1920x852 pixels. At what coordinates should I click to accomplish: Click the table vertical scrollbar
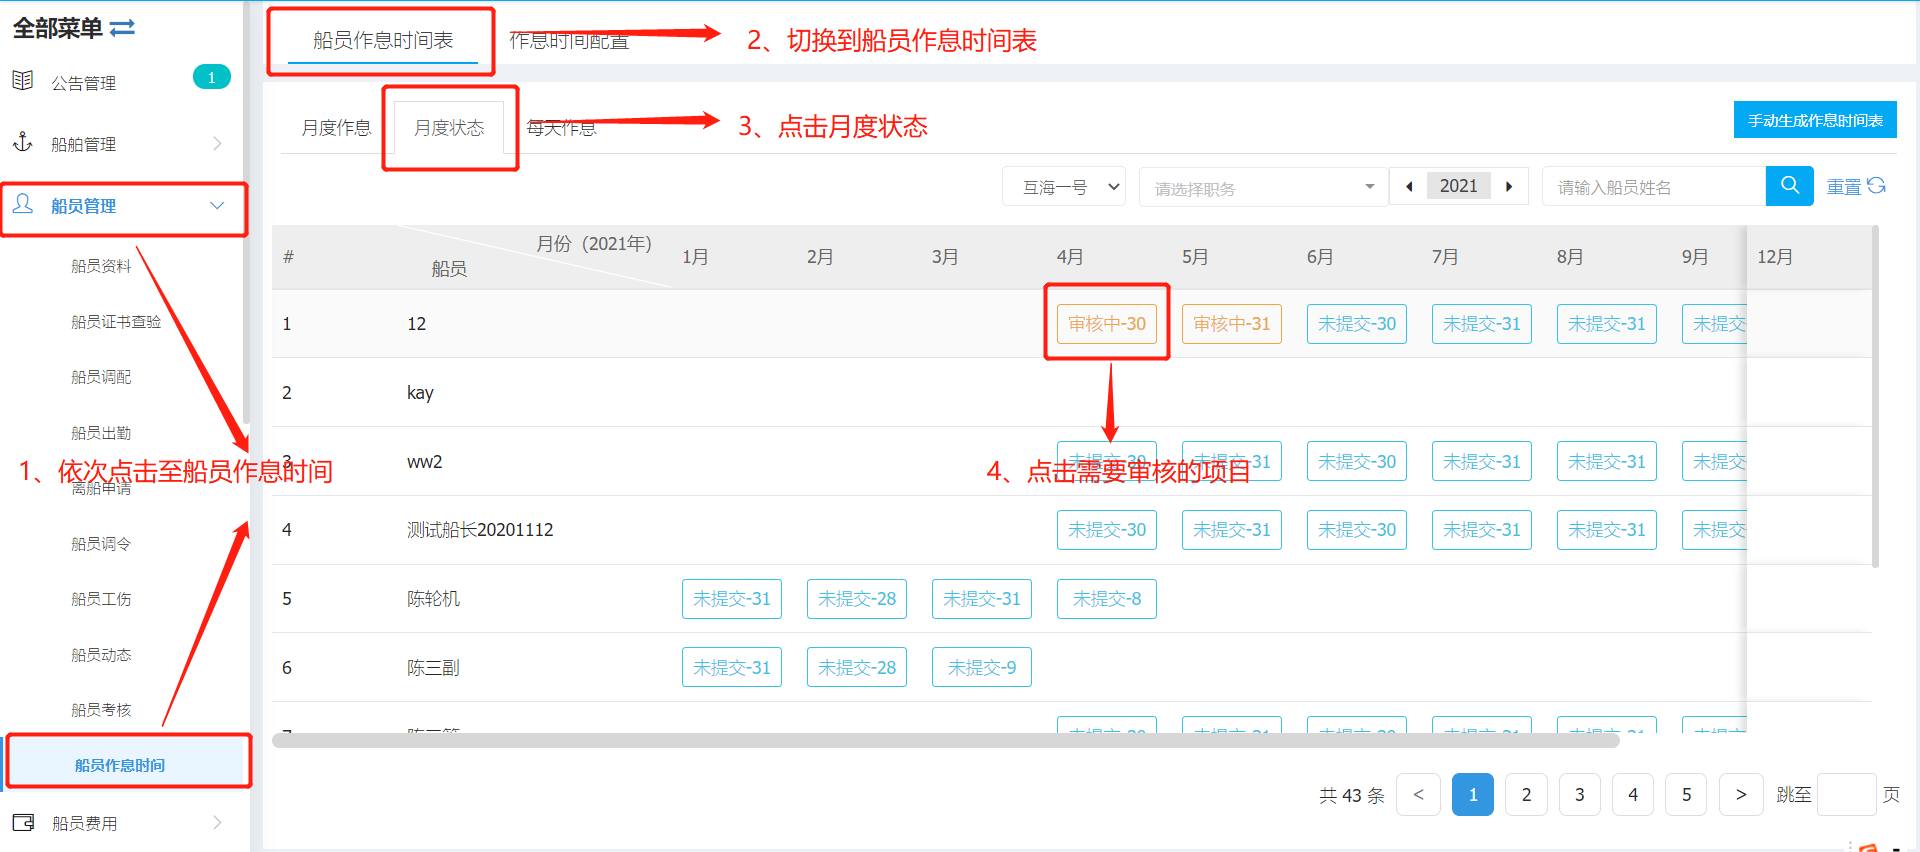pos(1875,396)
